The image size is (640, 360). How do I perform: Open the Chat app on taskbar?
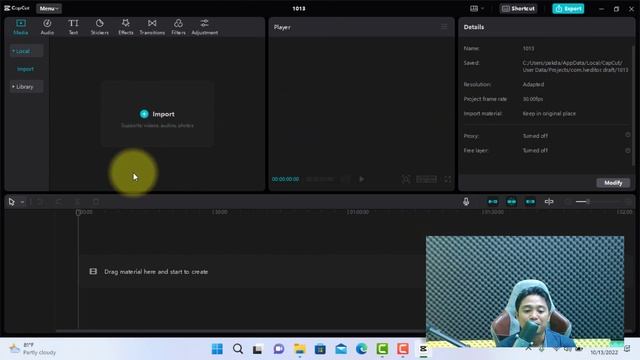point(279,349)
